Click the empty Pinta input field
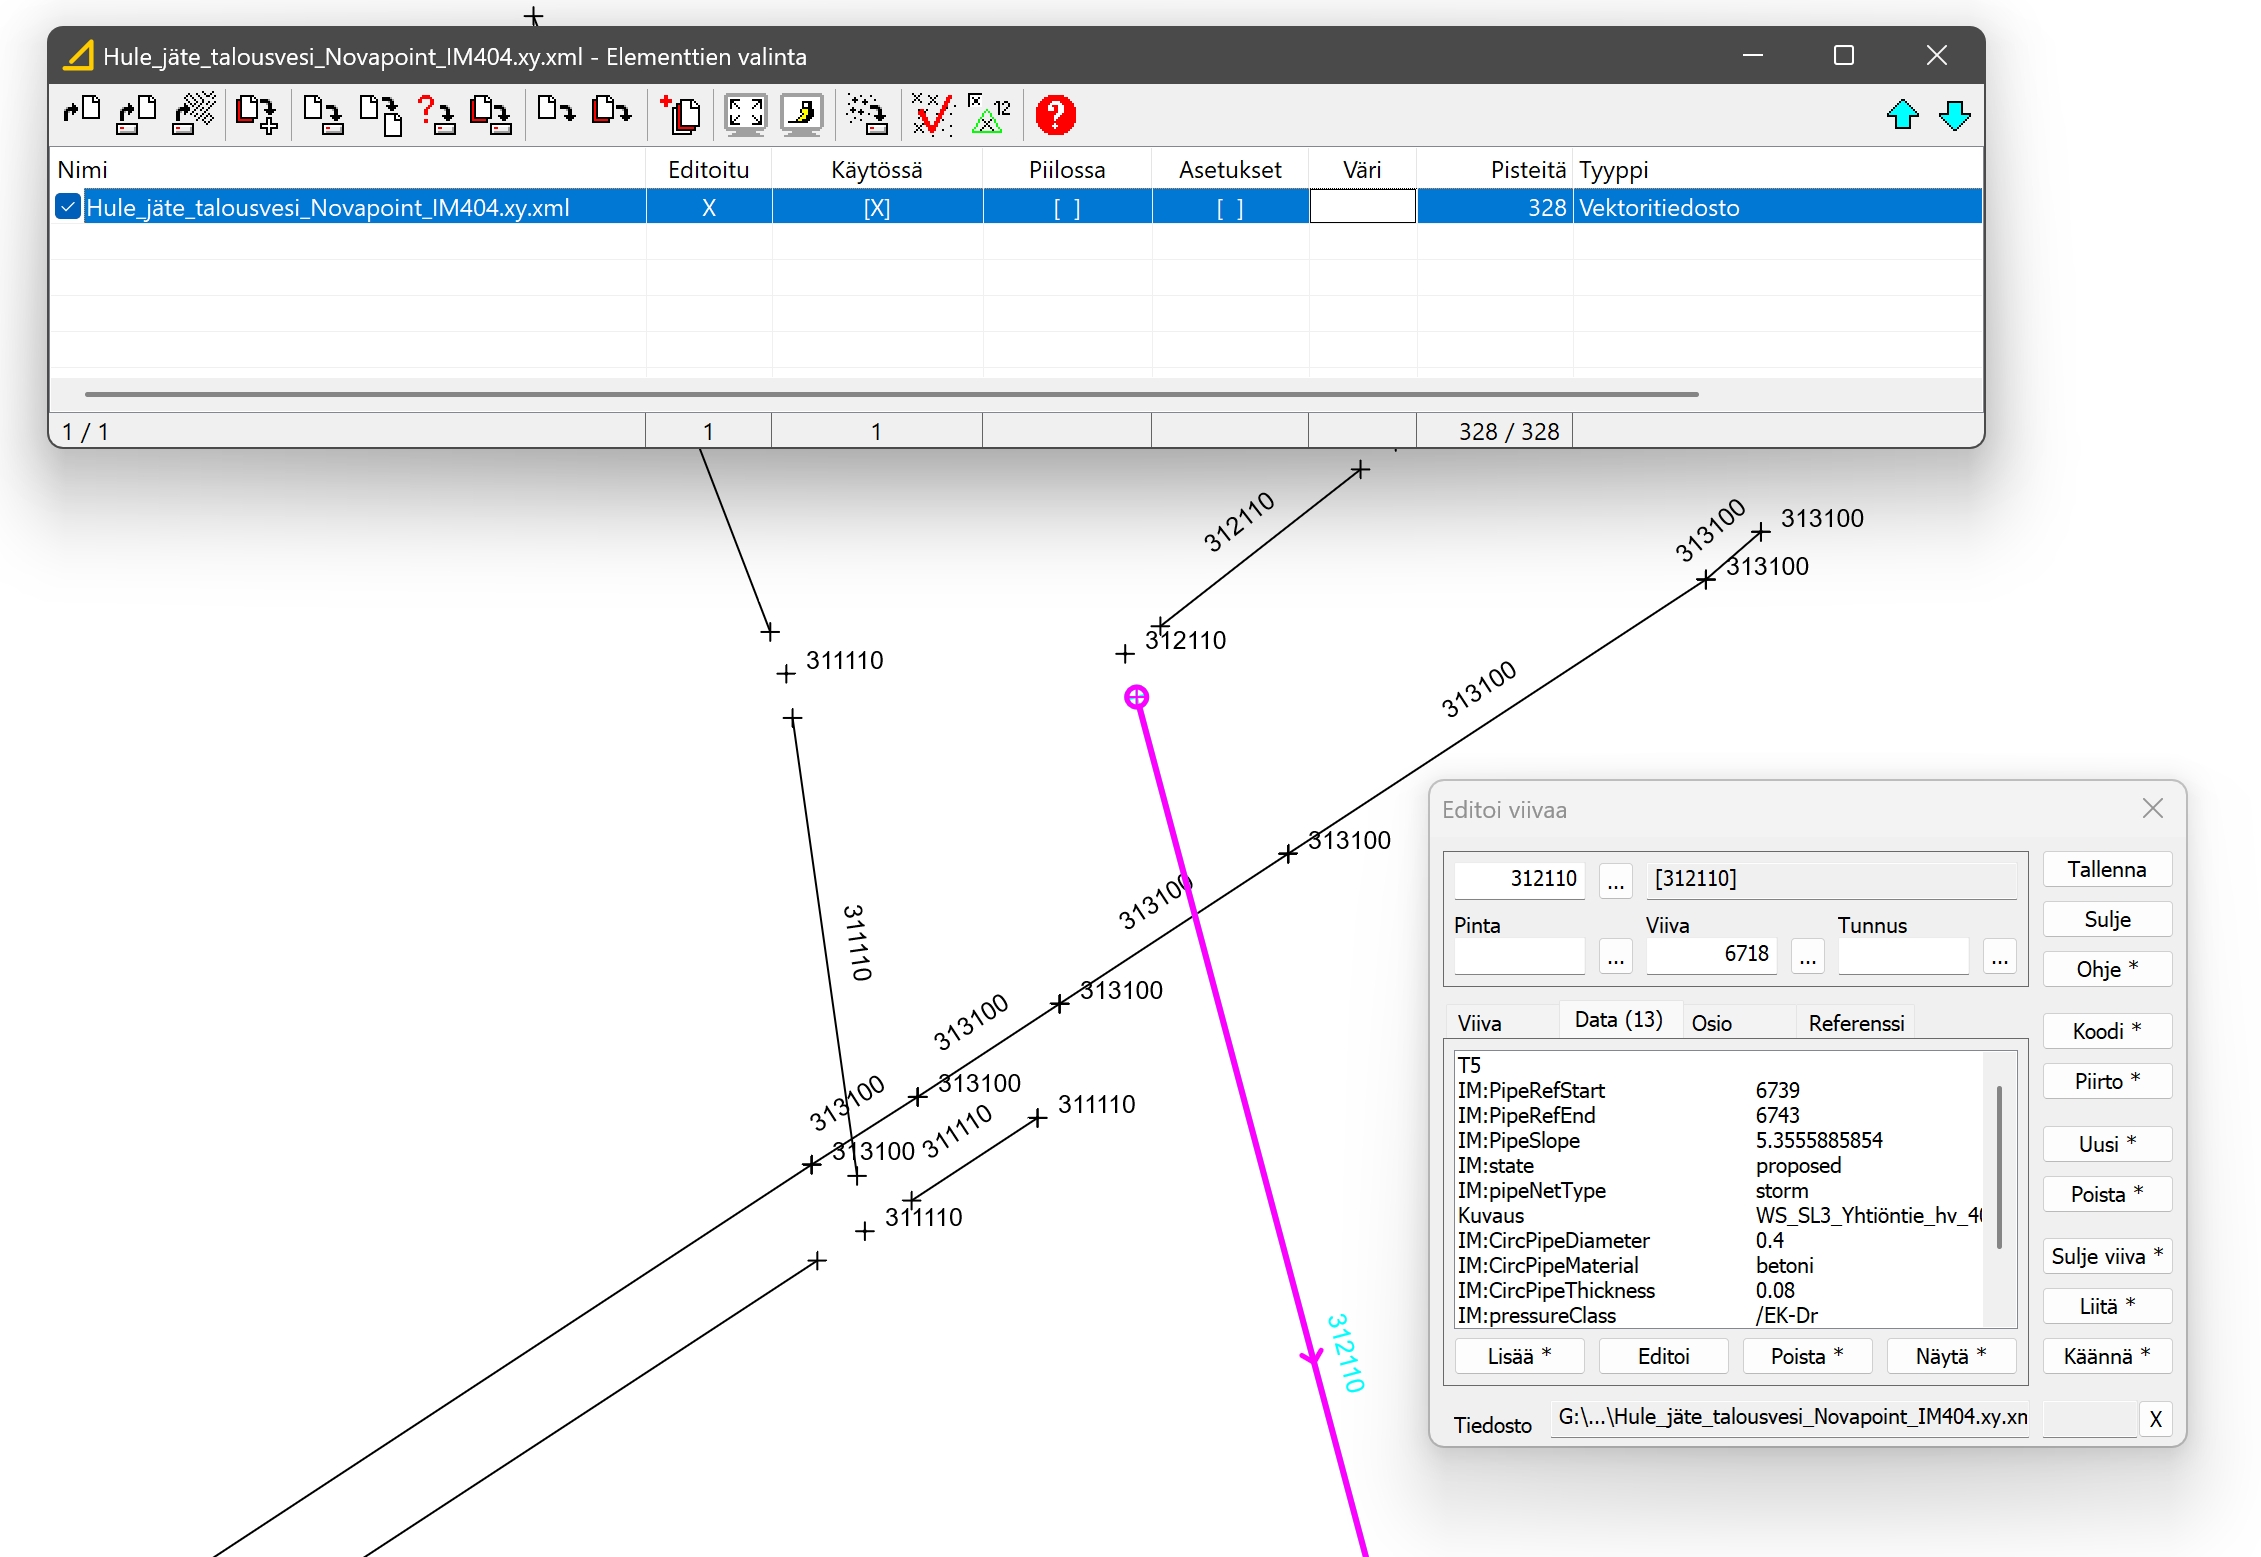The width and height of the screenshot is (2261, 1557). [1519, 954]
